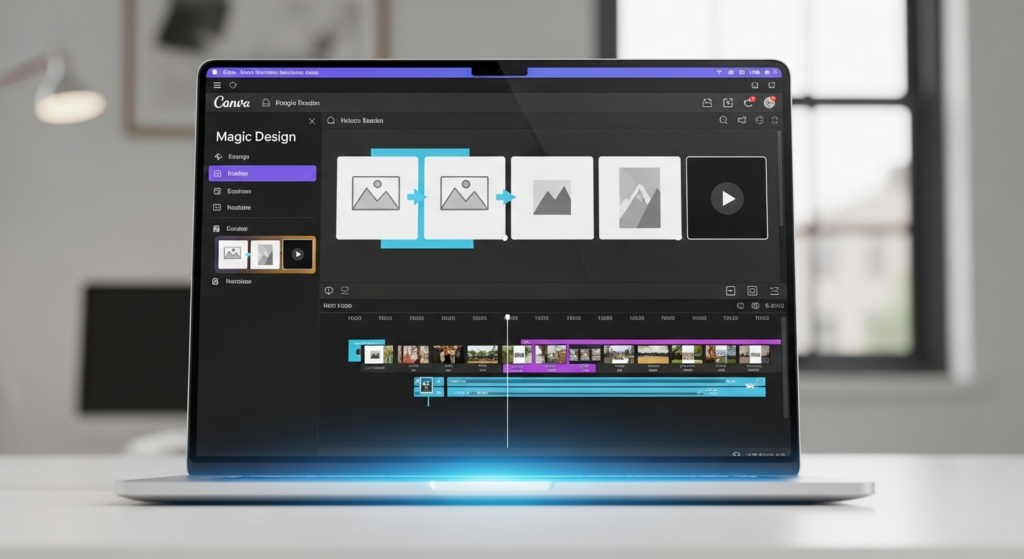Image resolution: width=1024 pixels, height=559 pixels.
Task: Choose the orange-bordered template thumbnail in sidebar
Action: (x=265, y=254)
